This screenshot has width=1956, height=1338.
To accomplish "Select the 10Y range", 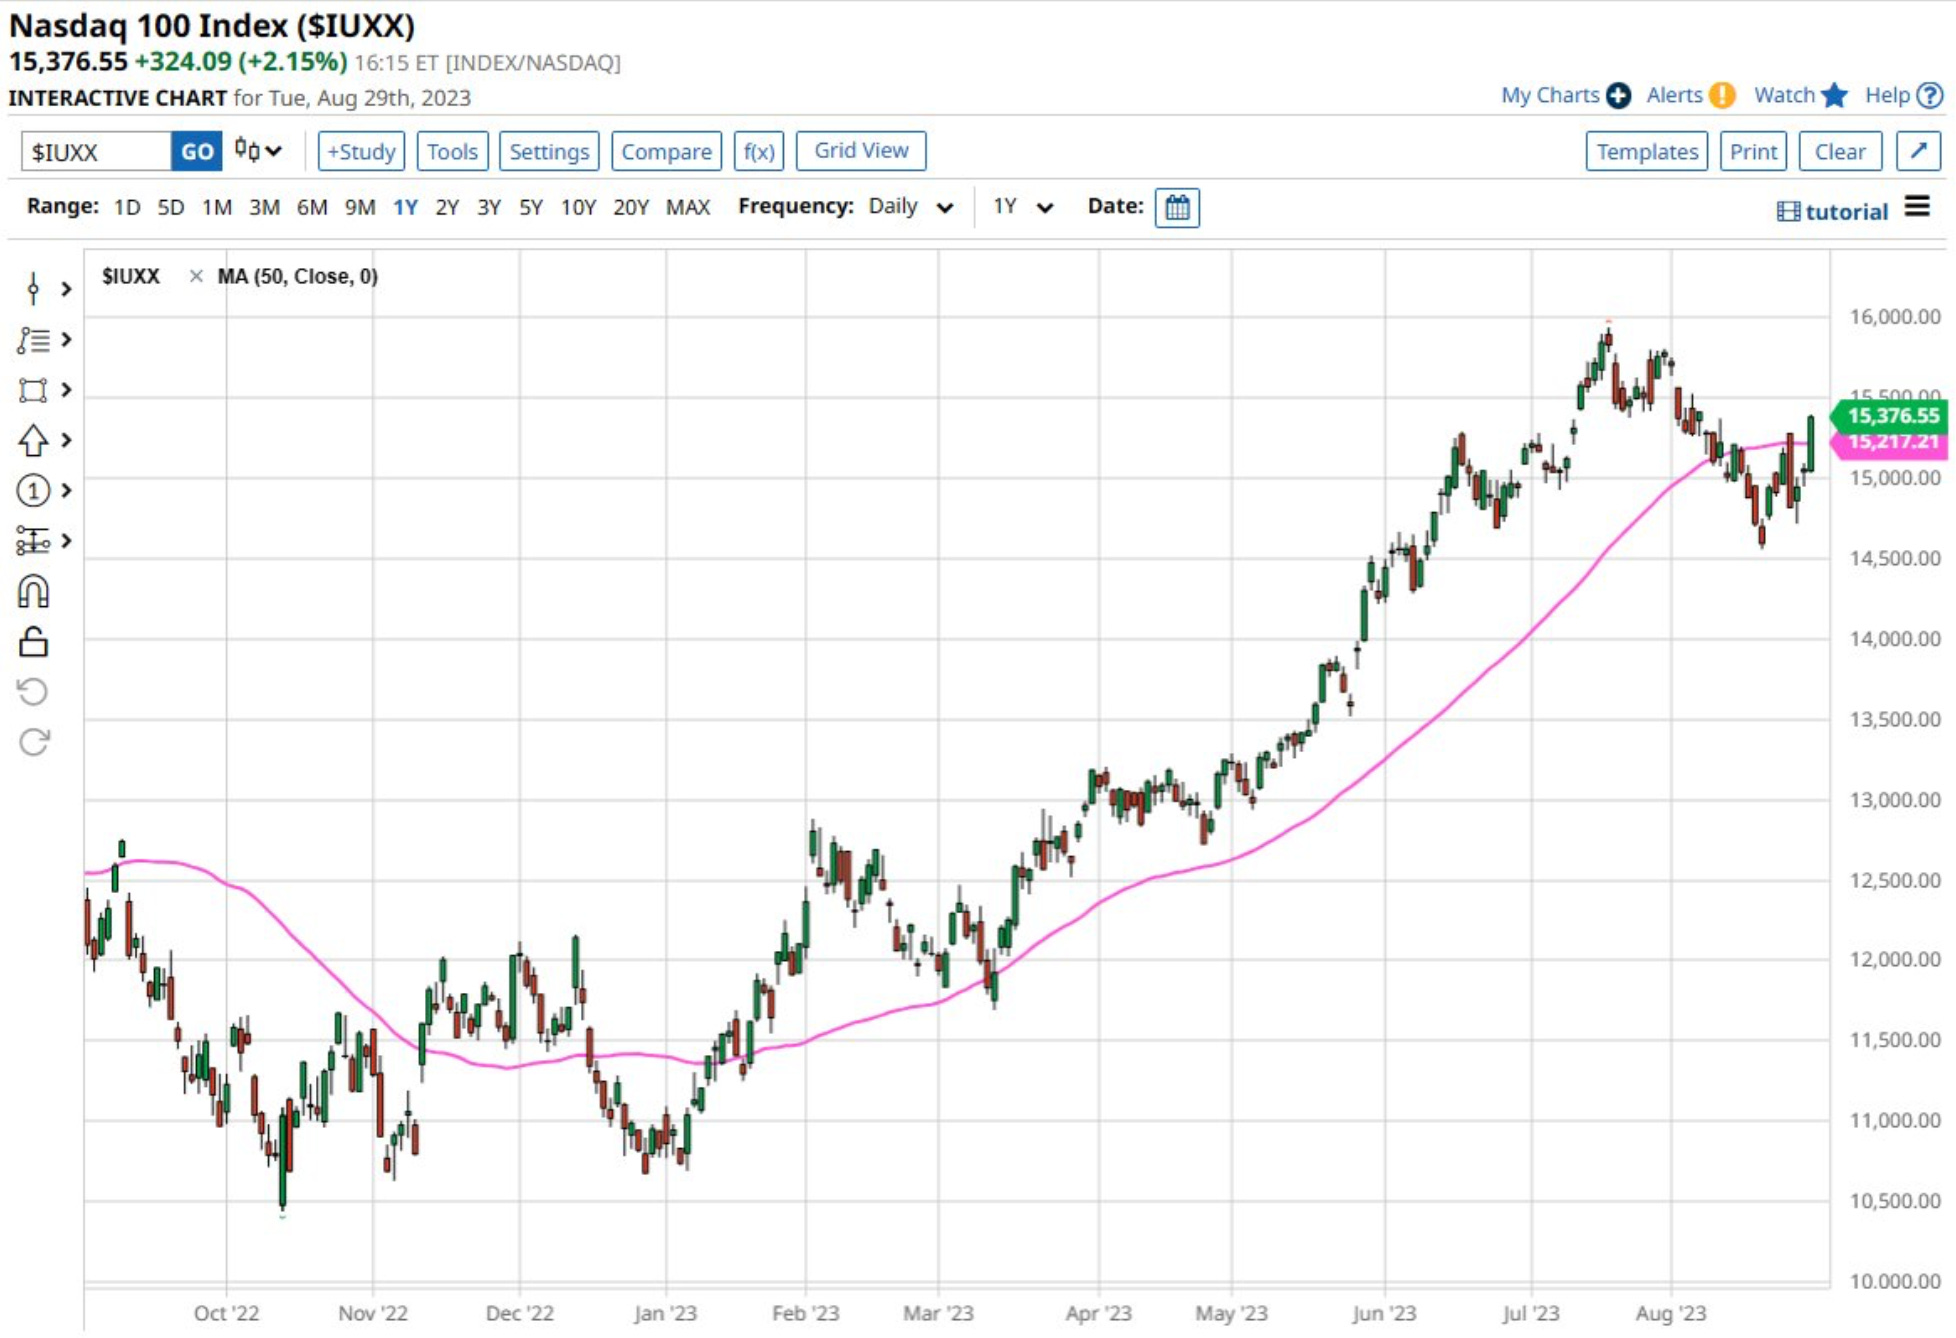I will (578, 207).
